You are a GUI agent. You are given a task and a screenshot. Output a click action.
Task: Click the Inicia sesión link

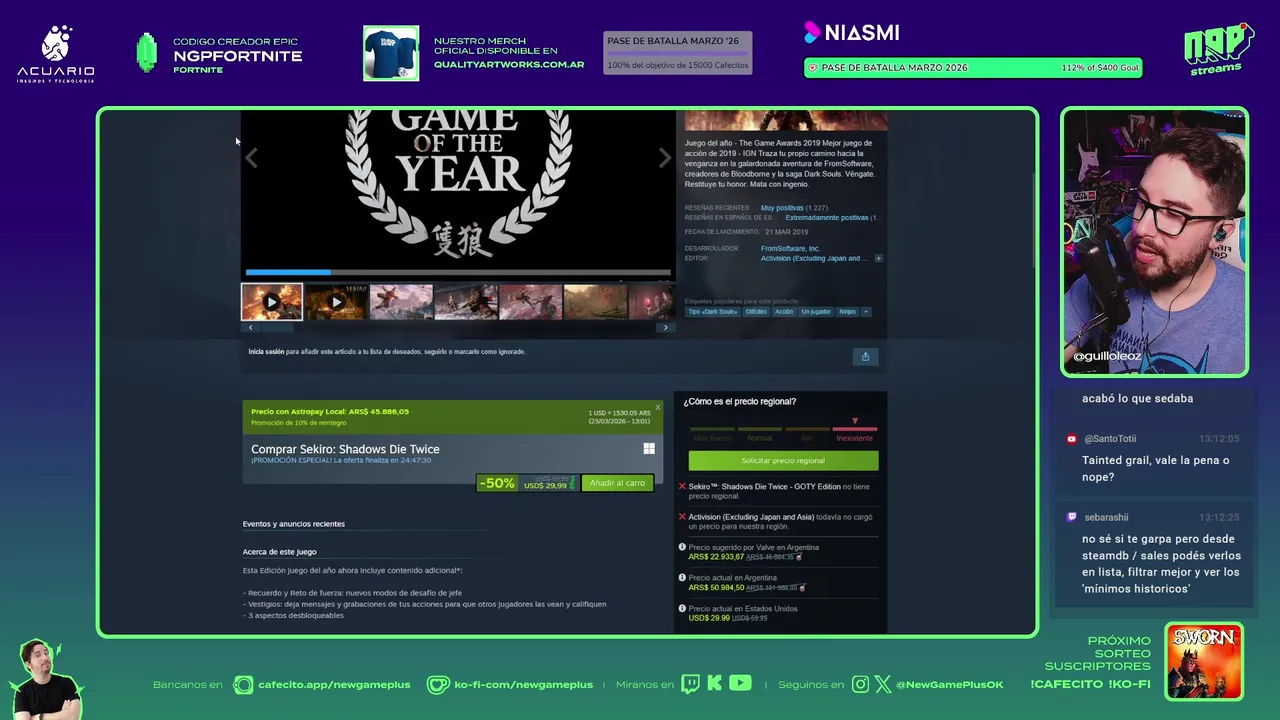(266, 352)
